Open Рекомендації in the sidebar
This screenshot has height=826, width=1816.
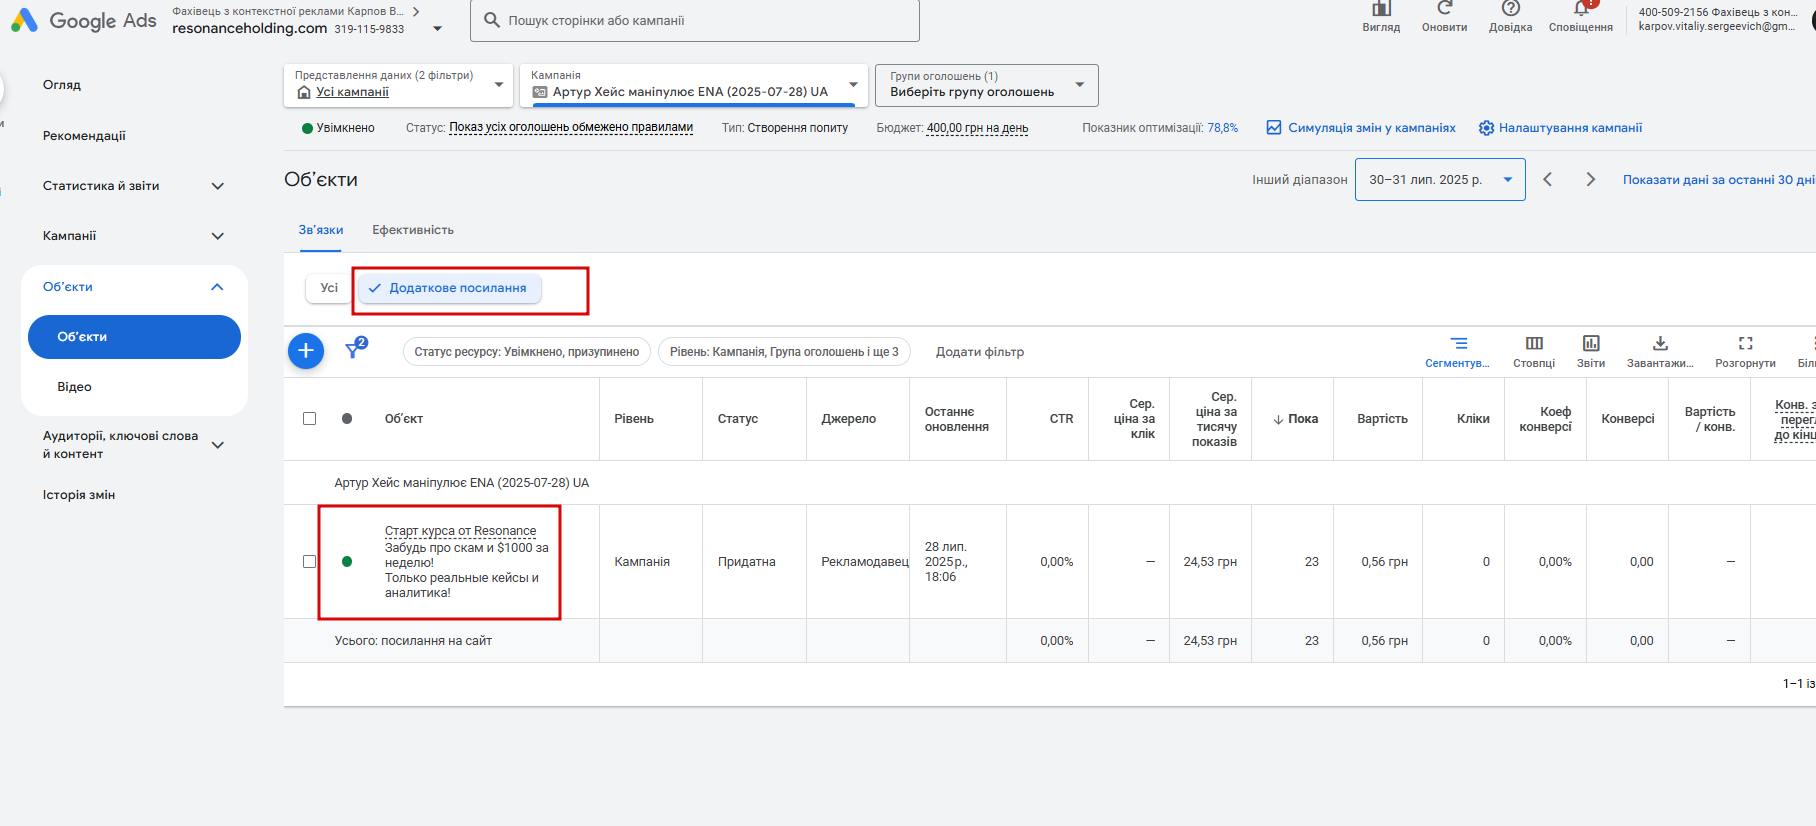(84, 136)
